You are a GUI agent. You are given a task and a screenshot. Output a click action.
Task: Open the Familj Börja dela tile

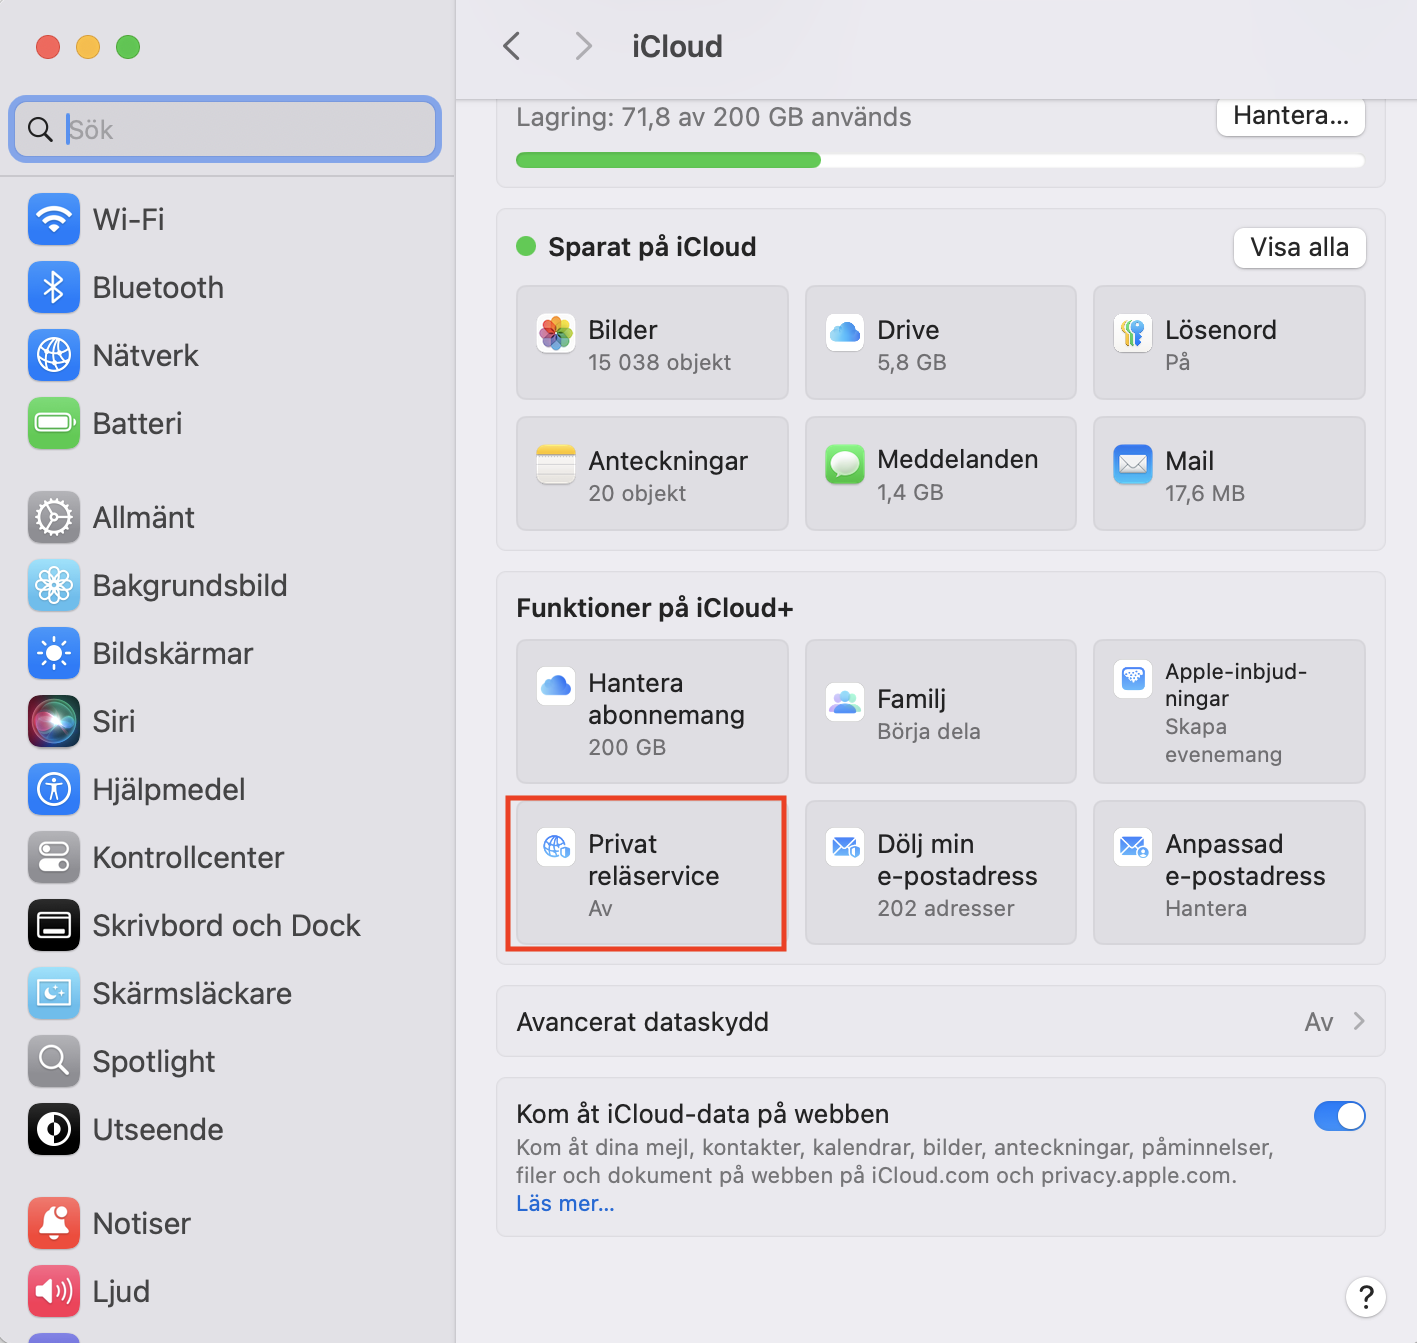(x=940, y=711)
